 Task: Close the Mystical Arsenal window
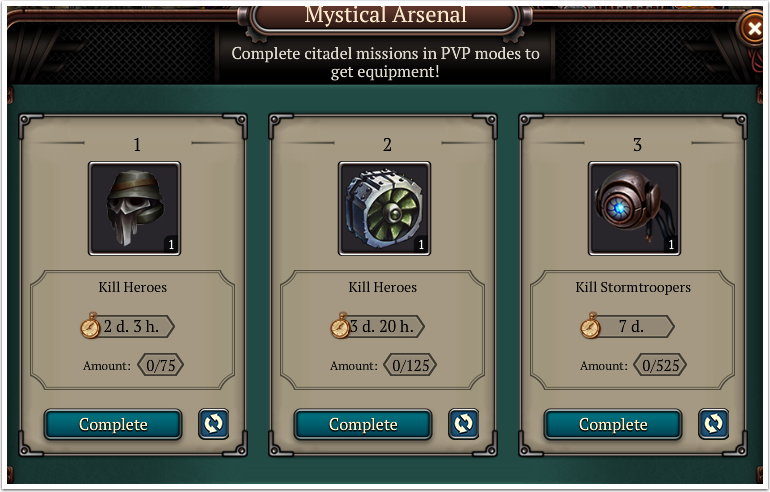click(753, 28)
